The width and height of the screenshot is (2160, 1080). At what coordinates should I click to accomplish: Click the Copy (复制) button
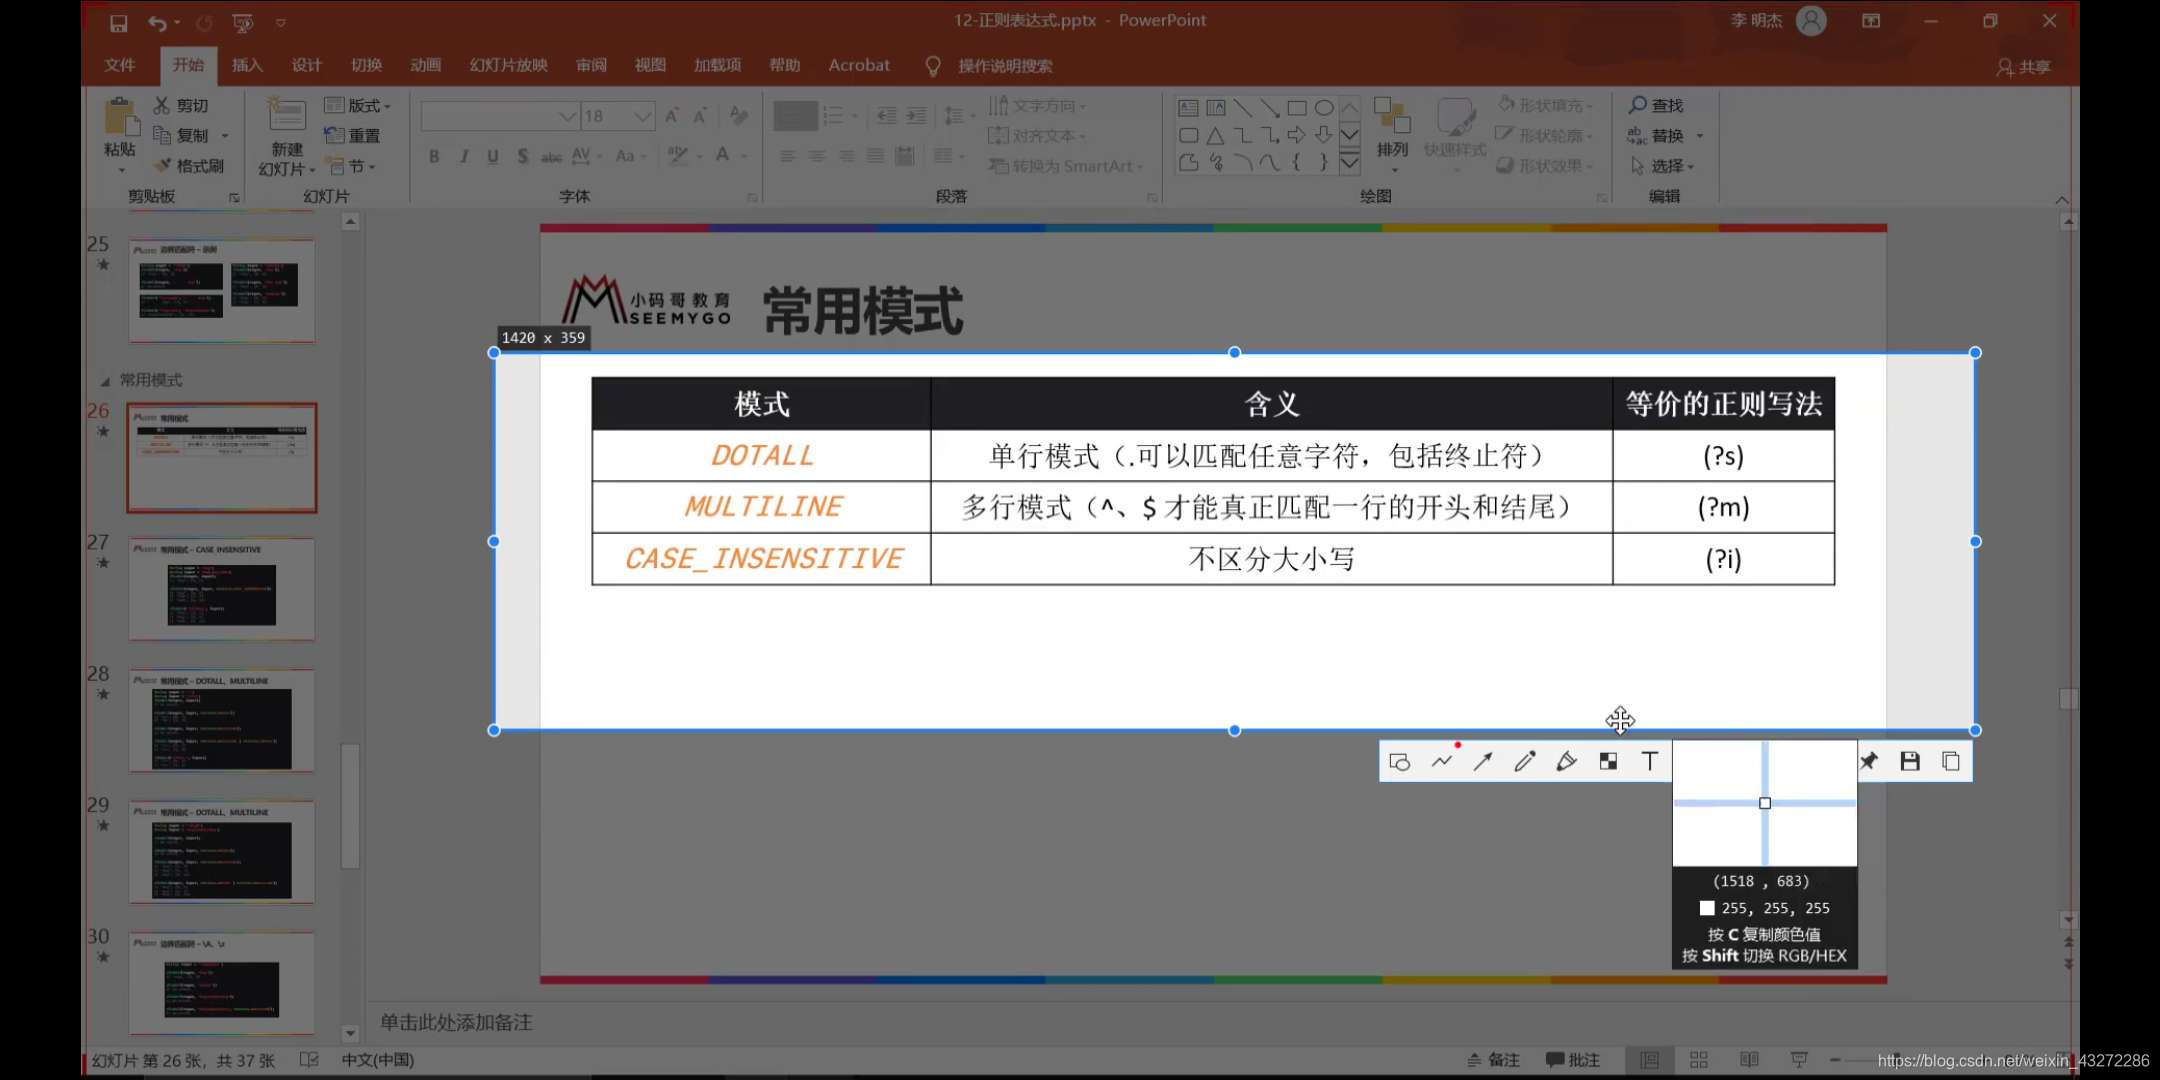click(x=181, y=135)
